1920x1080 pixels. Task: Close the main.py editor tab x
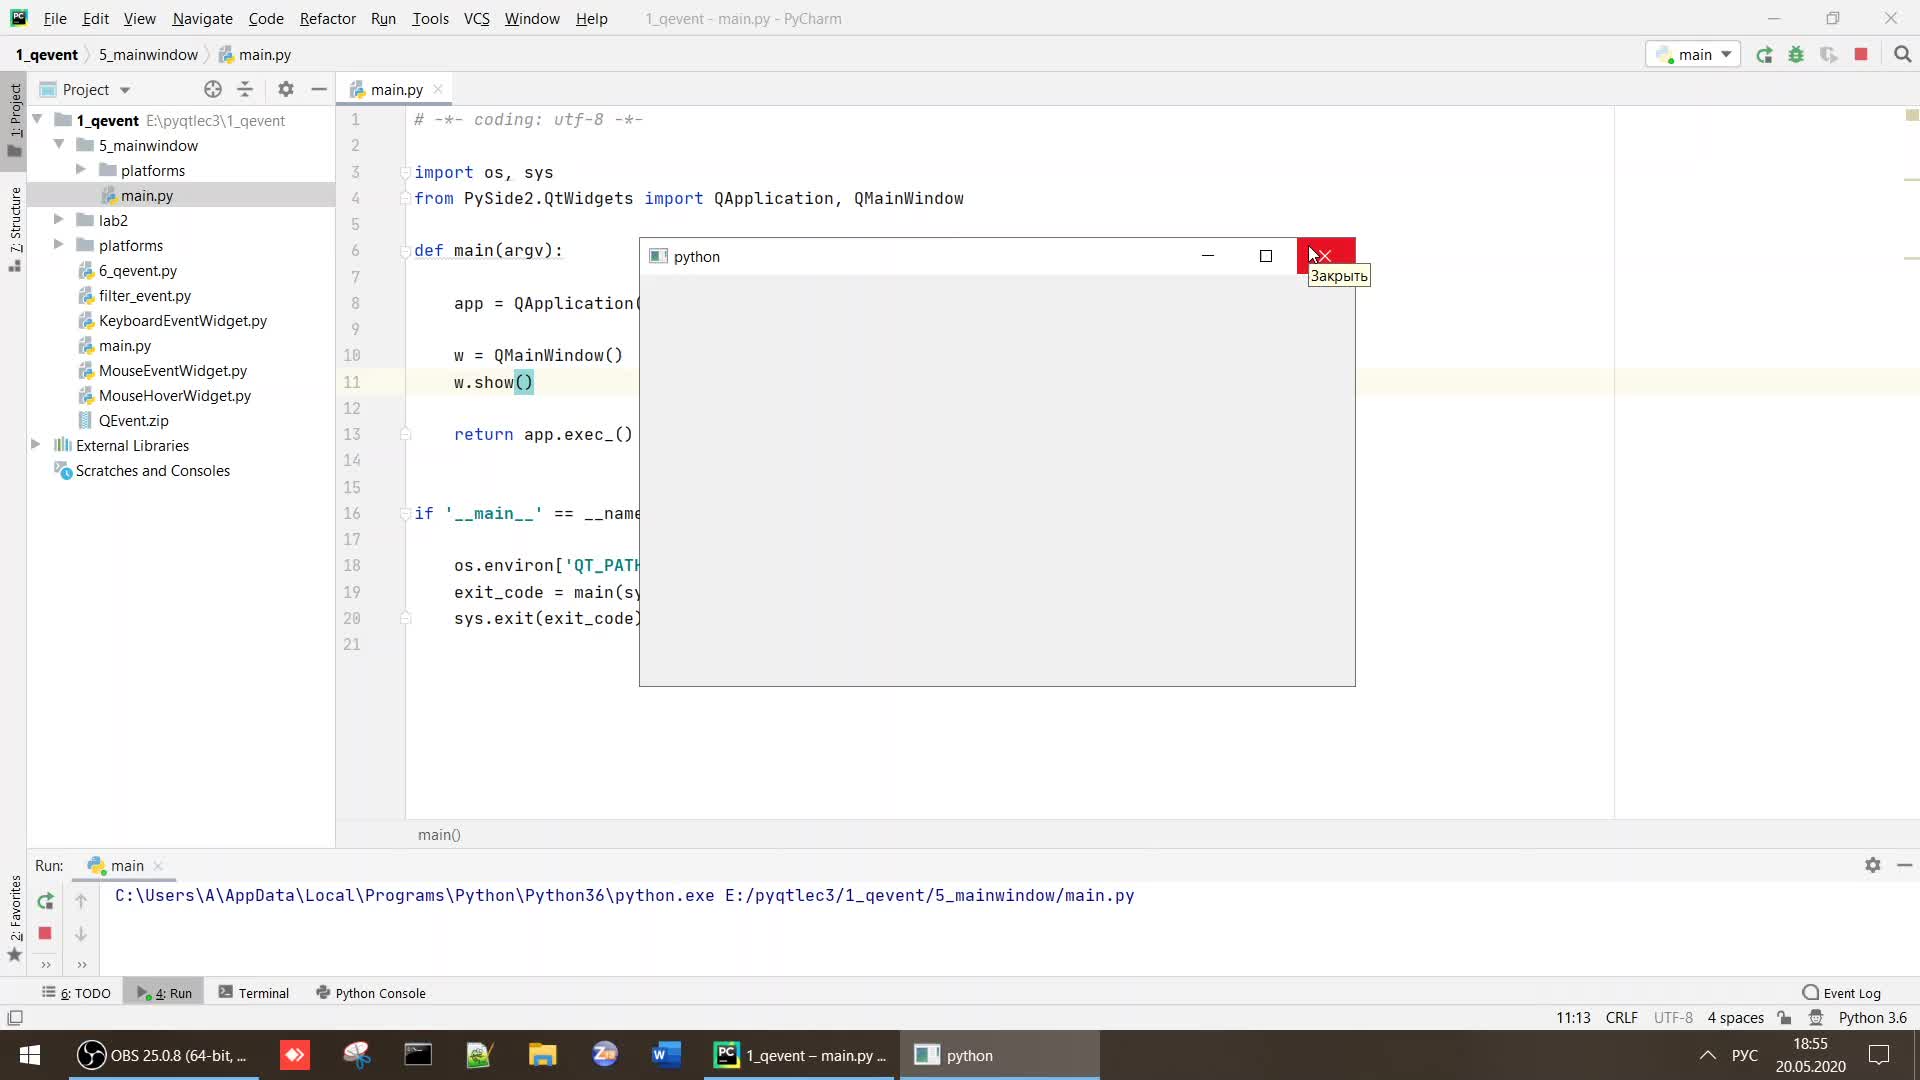coord(438,90)
